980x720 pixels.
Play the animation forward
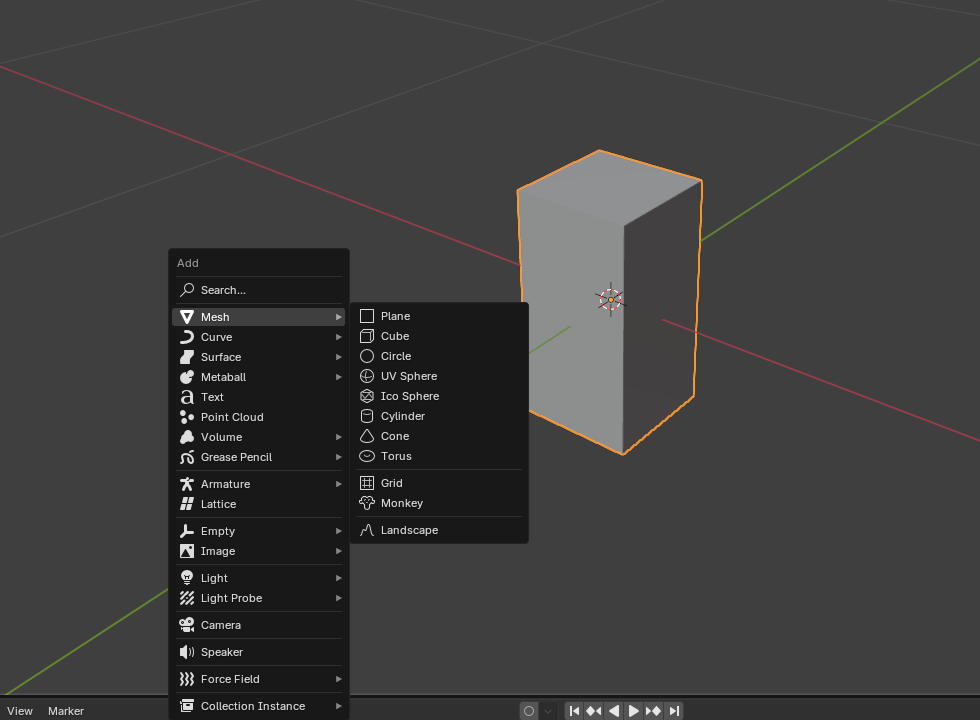pos(633,711)
